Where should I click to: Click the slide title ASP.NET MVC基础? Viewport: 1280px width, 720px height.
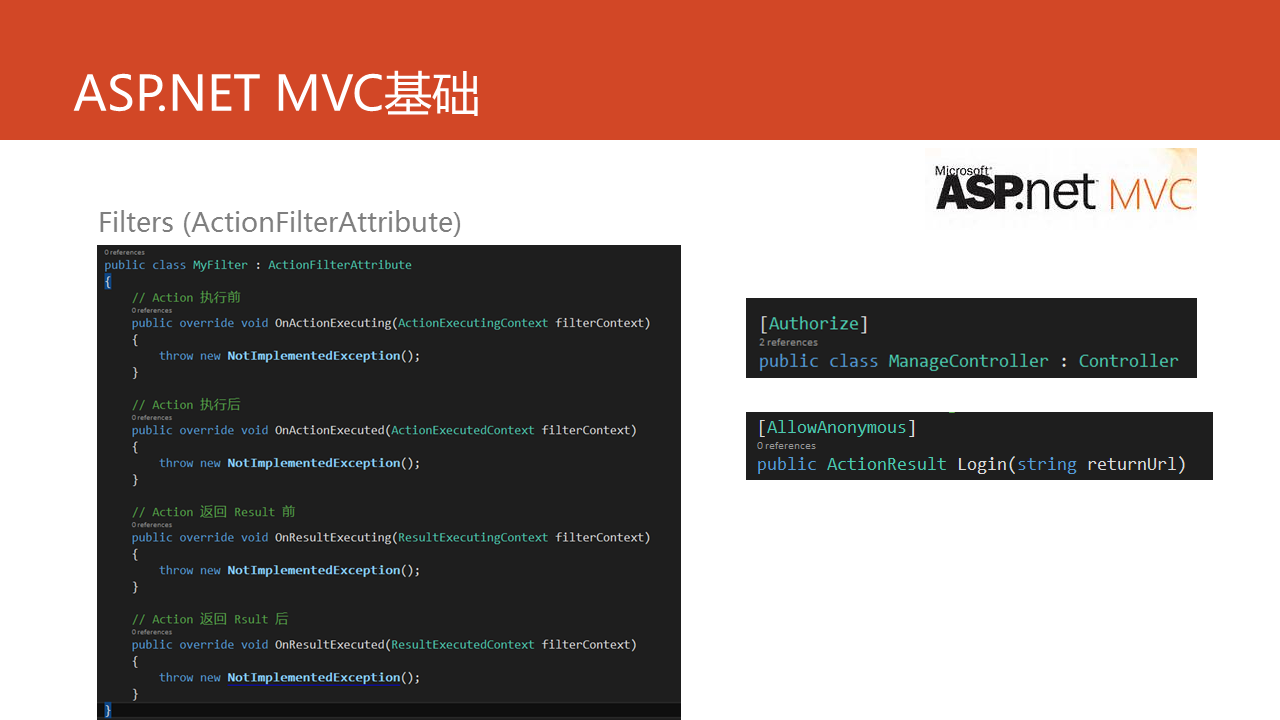277,95
